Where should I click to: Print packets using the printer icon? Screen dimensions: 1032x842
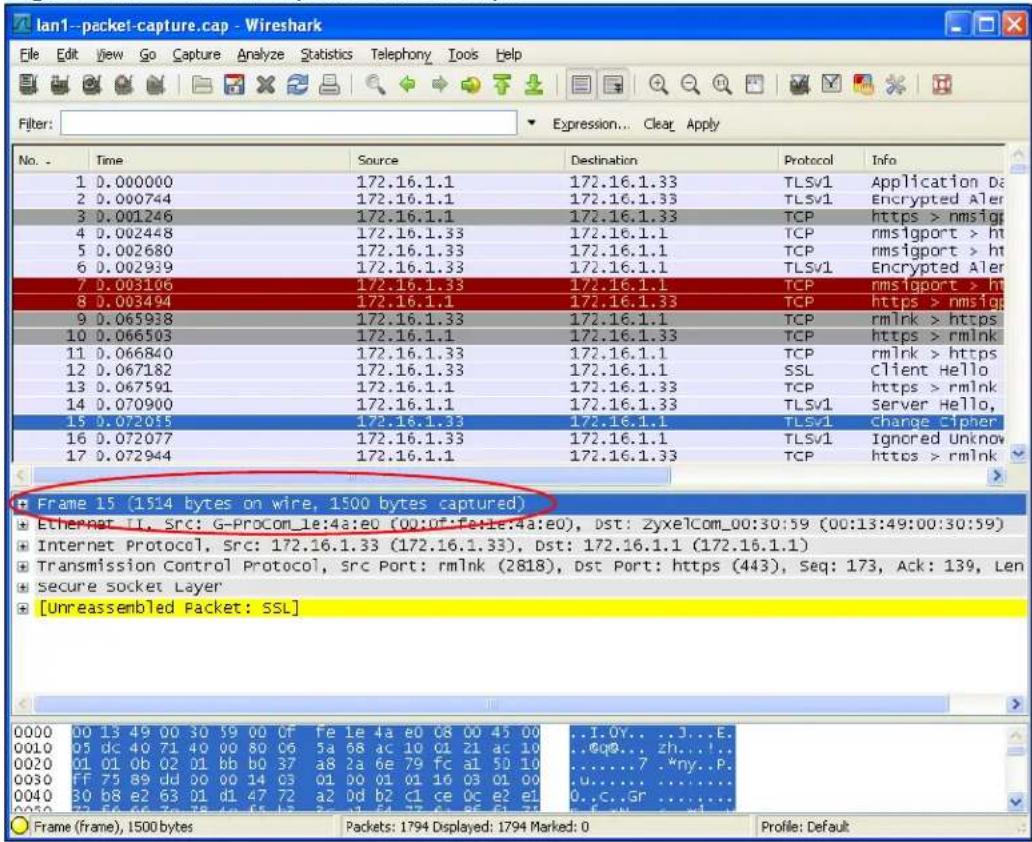(x=329, y=85)
